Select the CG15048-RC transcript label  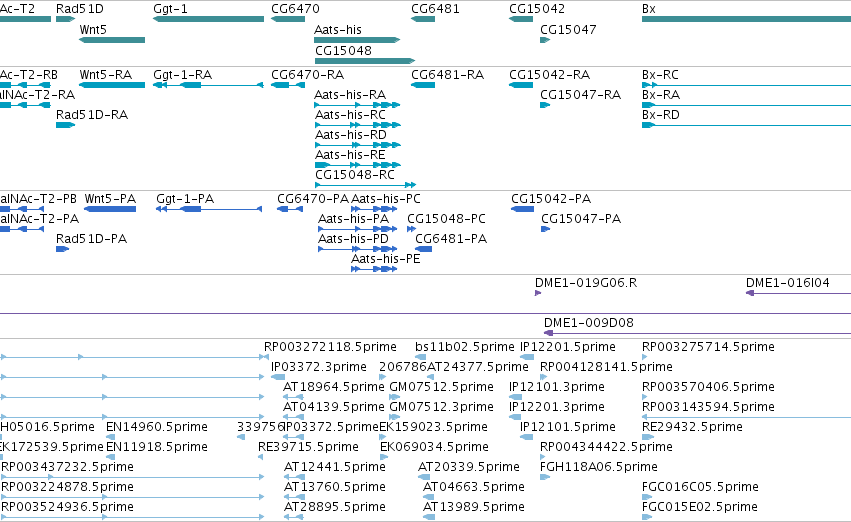pos(355,175)
